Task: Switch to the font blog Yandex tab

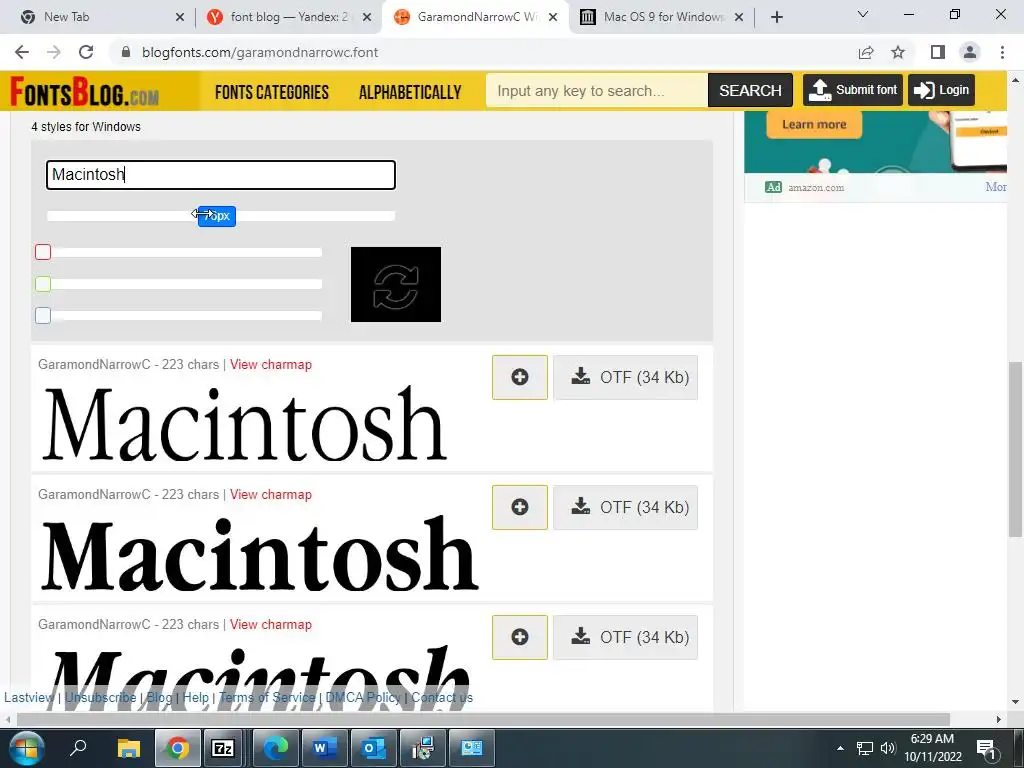Action: [287, 17]
